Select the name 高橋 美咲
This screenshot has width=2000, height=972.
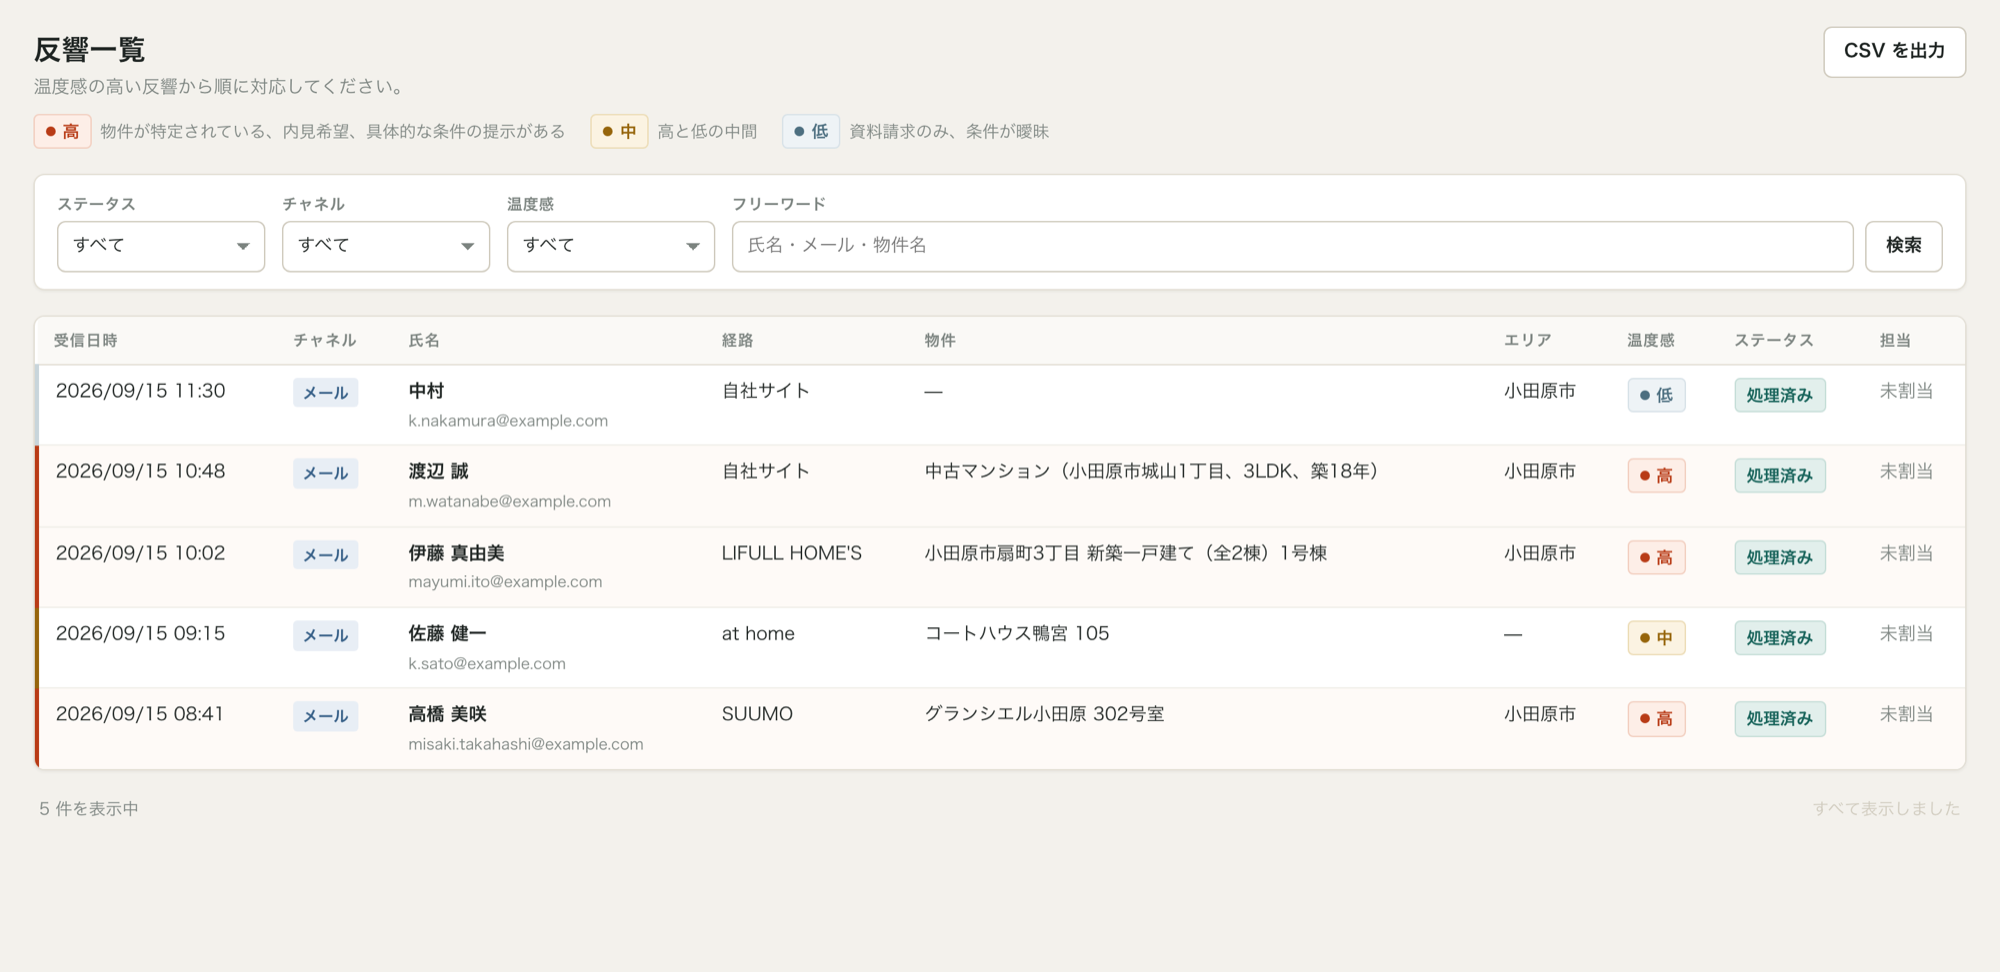447,714
